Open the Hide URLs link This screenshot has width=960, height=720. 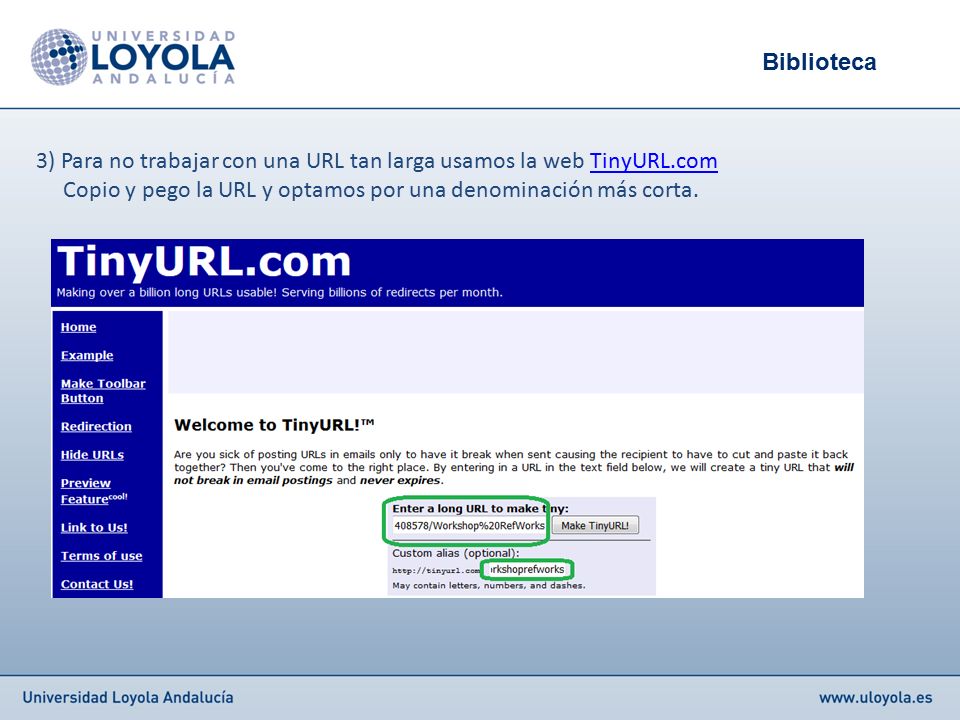92,455
